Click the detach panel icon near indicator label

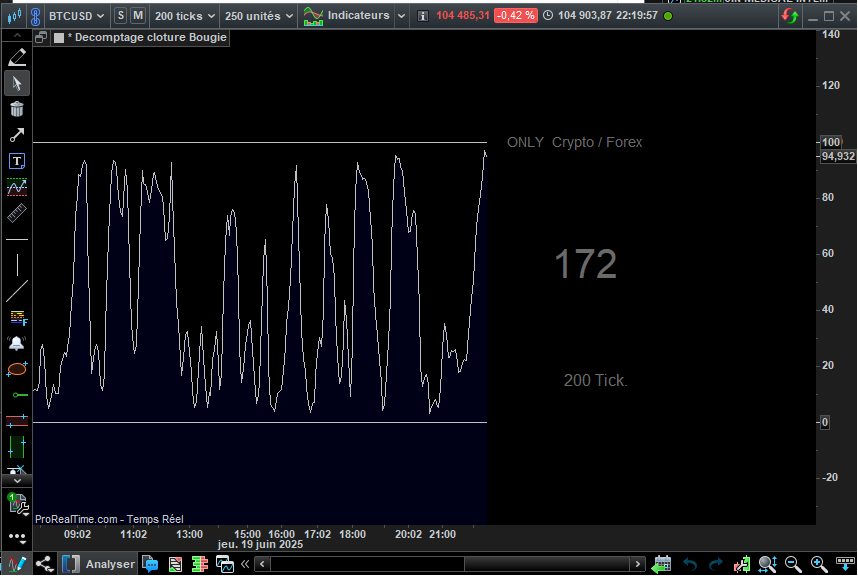point(41,38)
